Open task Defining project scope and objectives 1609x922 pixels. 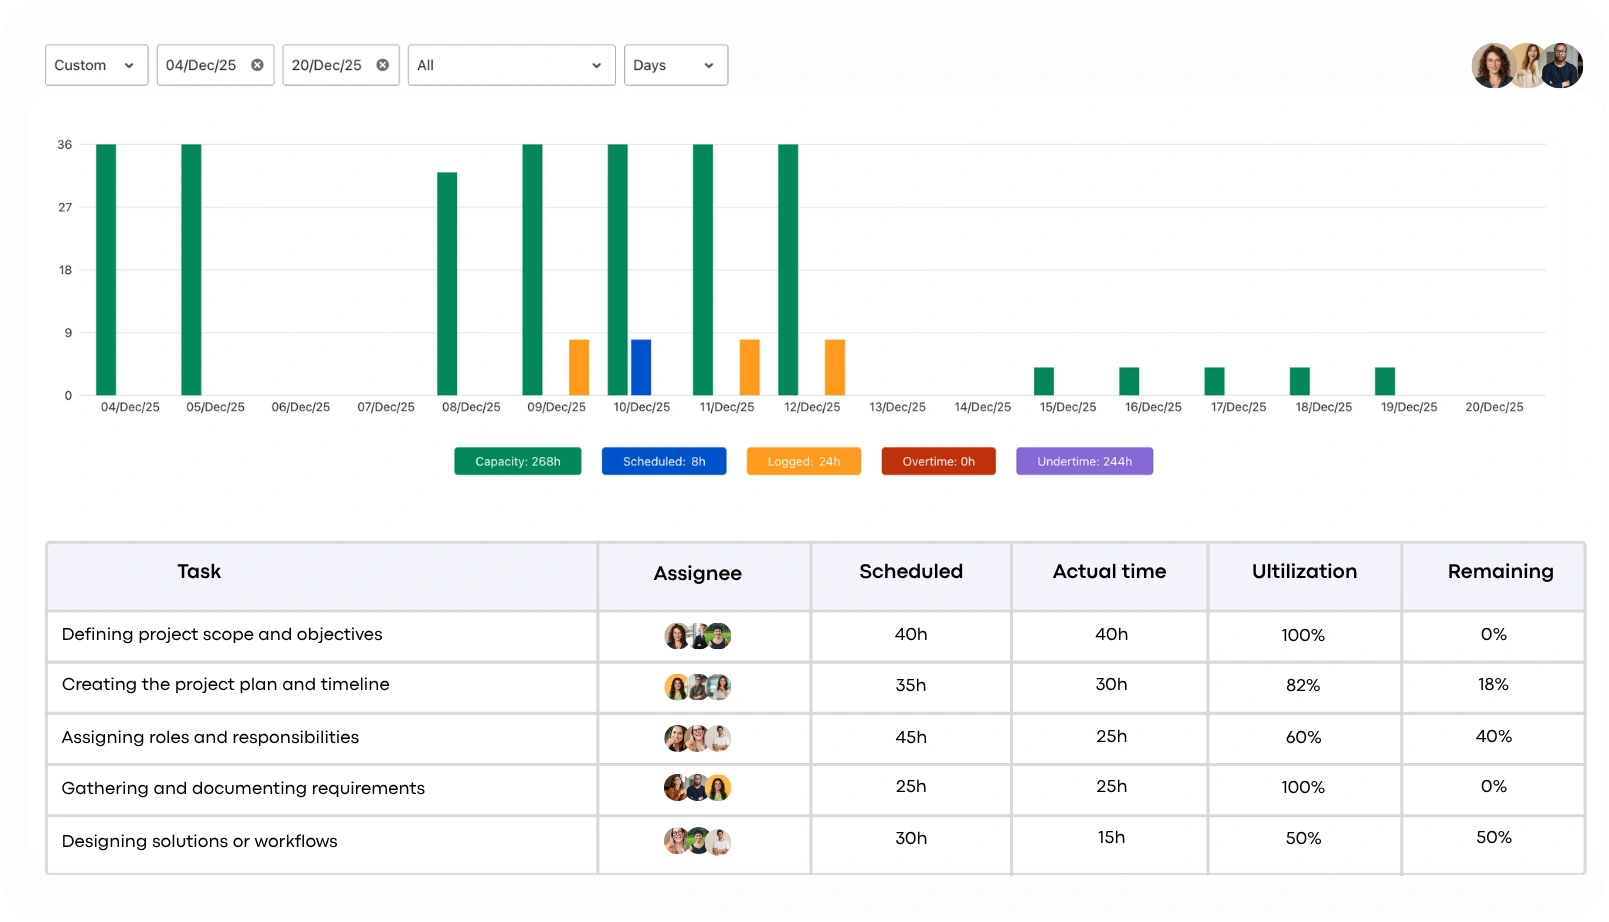222,634
